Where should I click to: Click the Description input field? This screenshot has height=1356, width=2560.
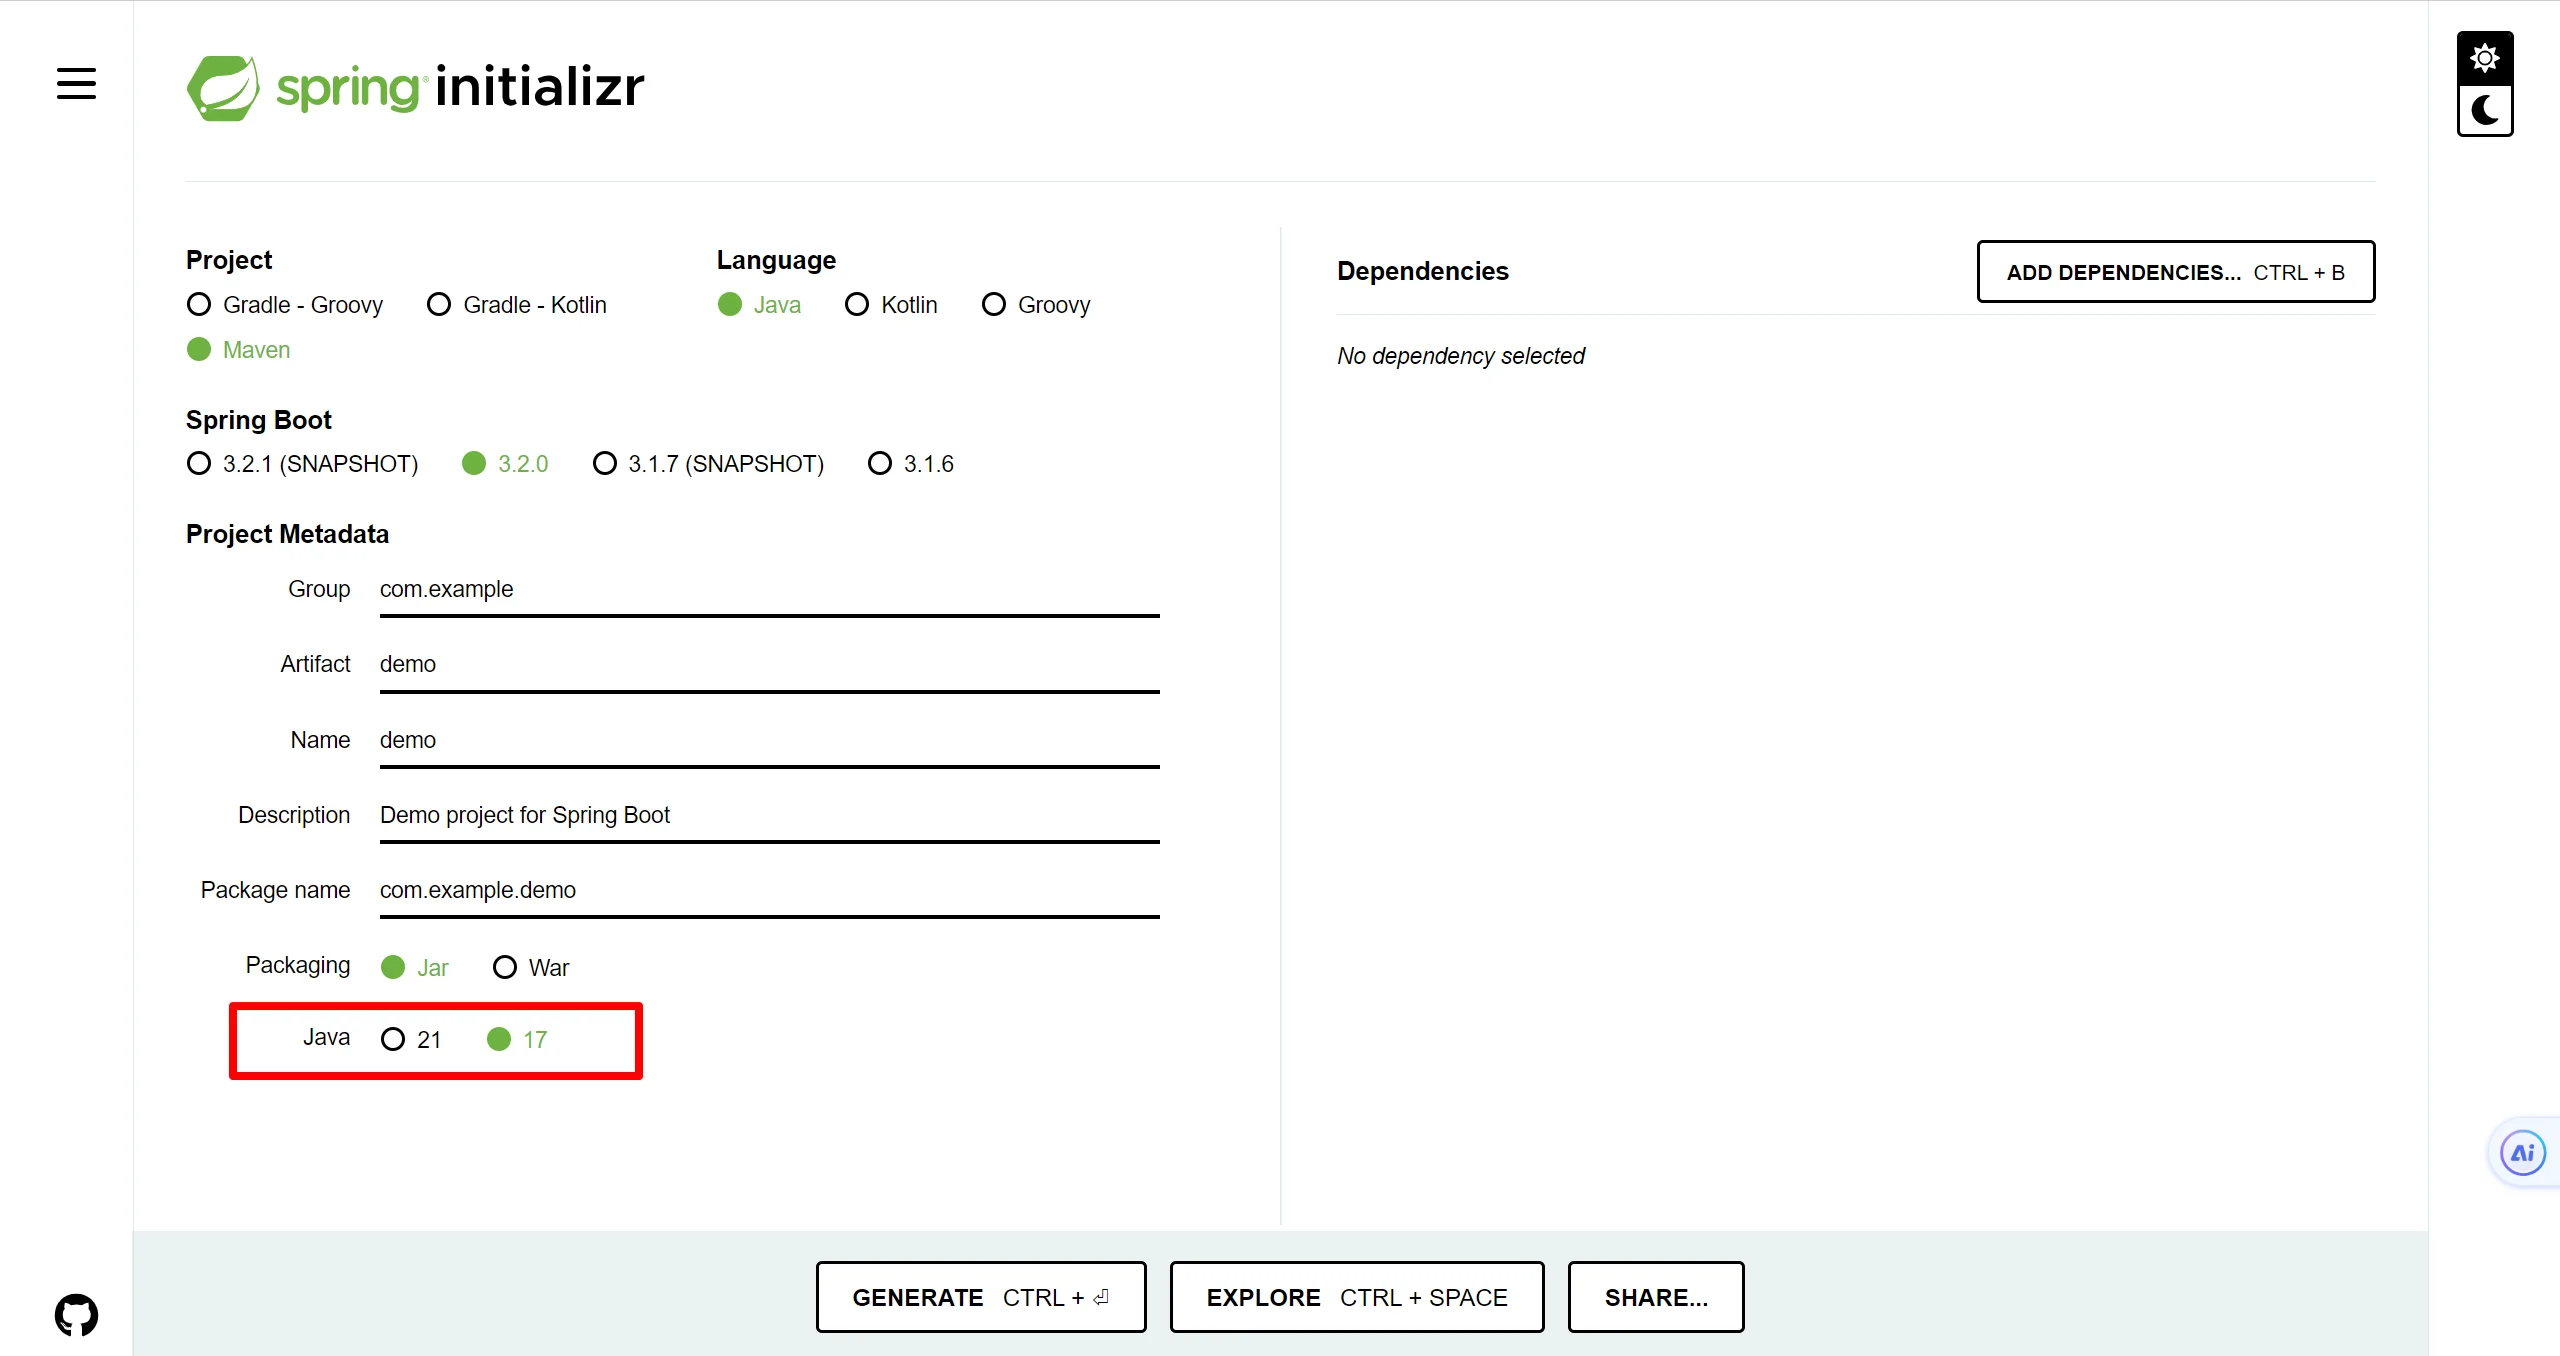(x=768, y=816)
